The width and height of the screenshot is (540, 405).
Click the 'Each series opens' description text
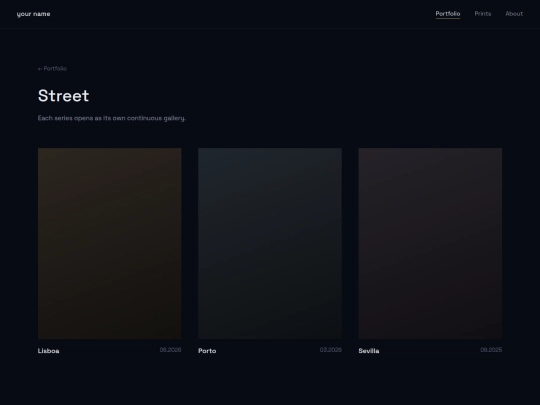point(112,118)
